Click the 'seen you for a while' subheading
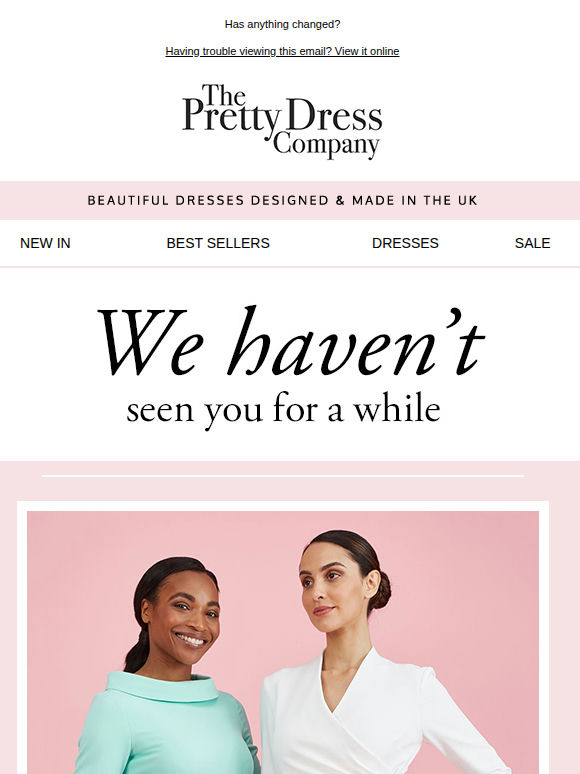The image size is (580, 774). [x=283, y=409]
